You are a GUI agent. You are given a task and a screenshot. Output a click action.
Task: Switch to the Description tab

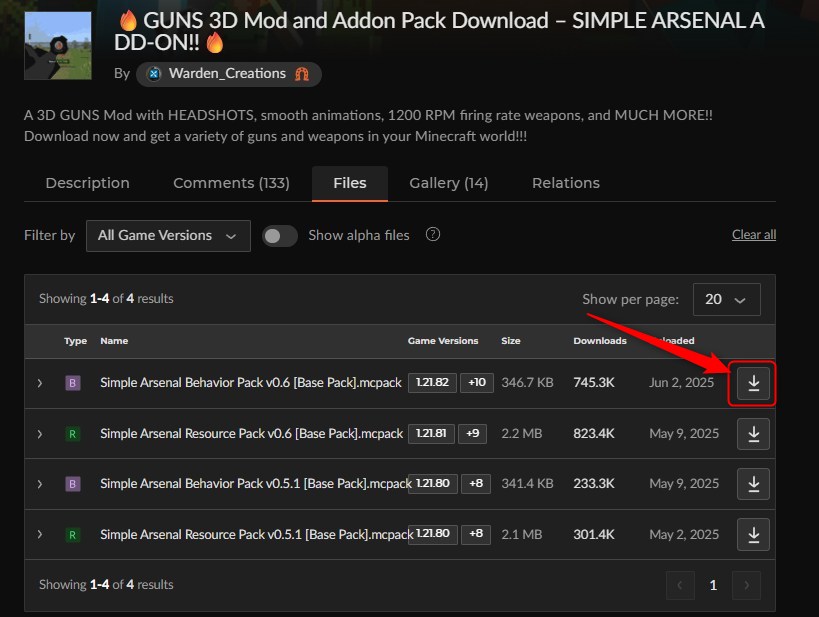tap(88, 183)
